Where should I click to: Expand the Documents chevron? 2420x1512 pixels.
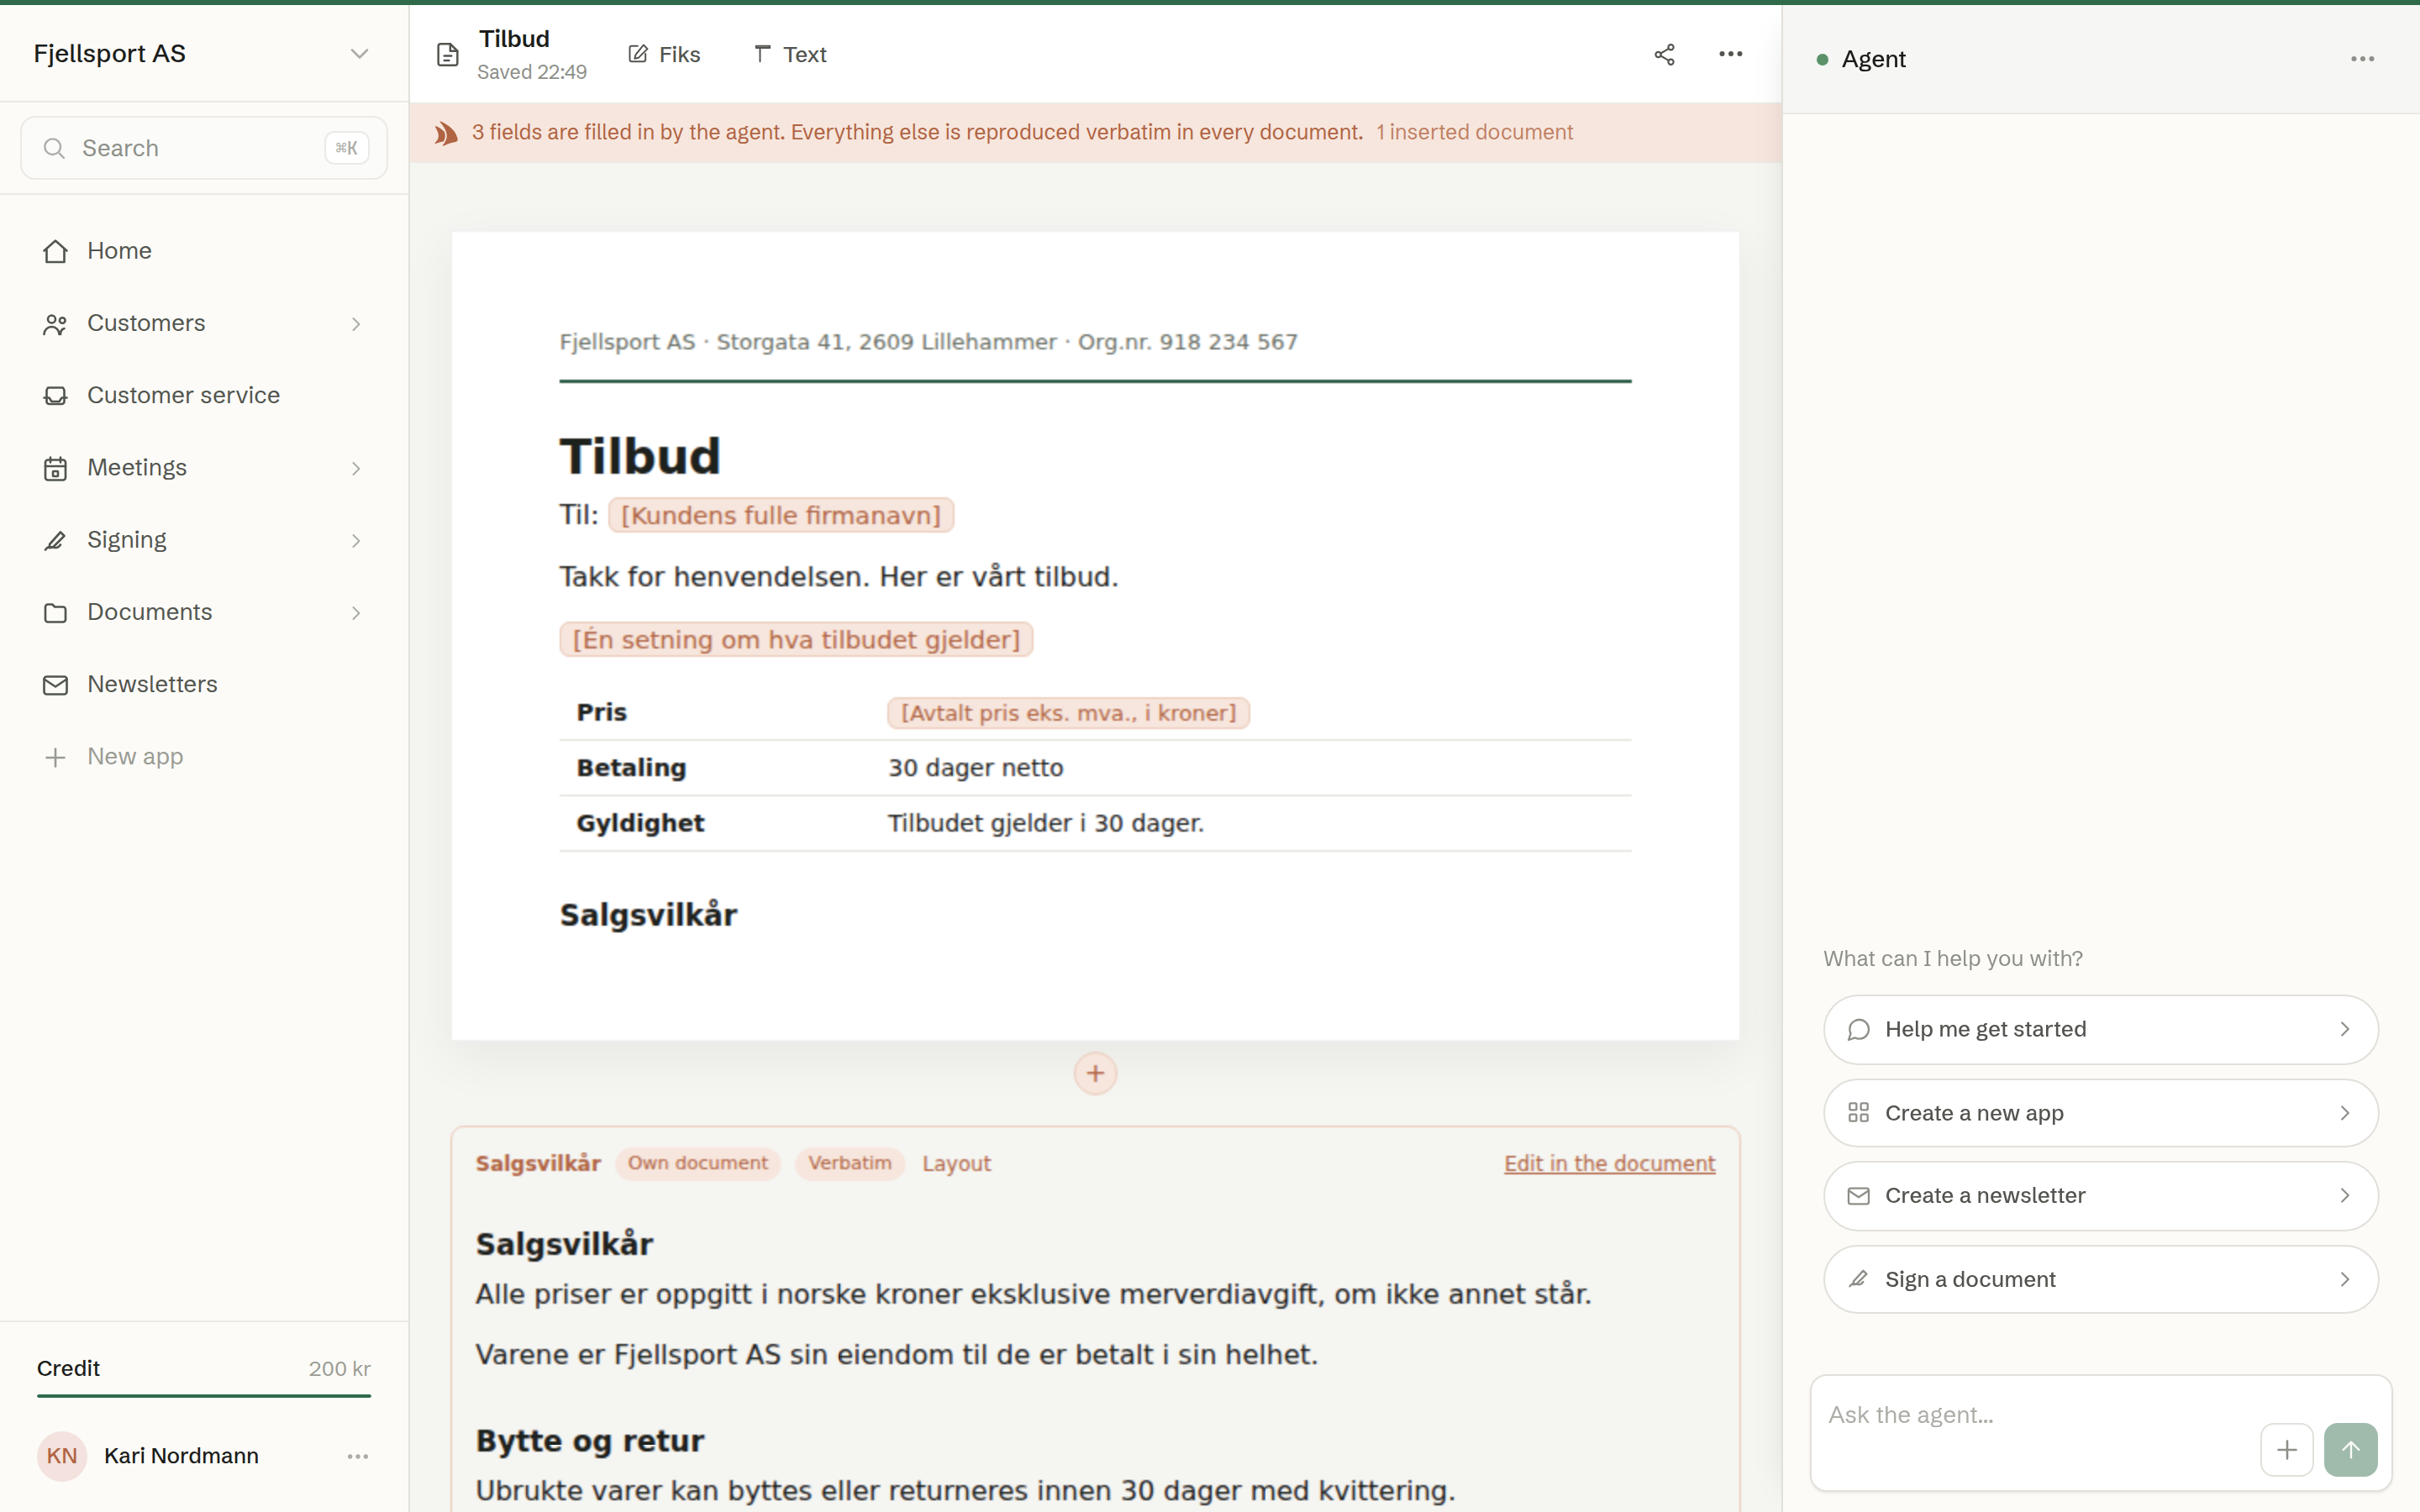(356, 613)
